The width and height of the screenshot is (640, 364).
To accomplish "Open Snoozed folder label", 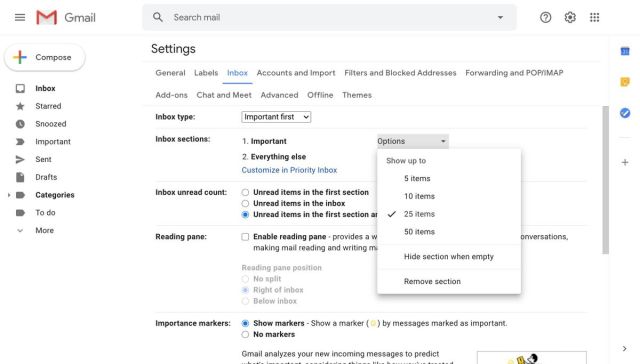I will (x=51, y=124).
